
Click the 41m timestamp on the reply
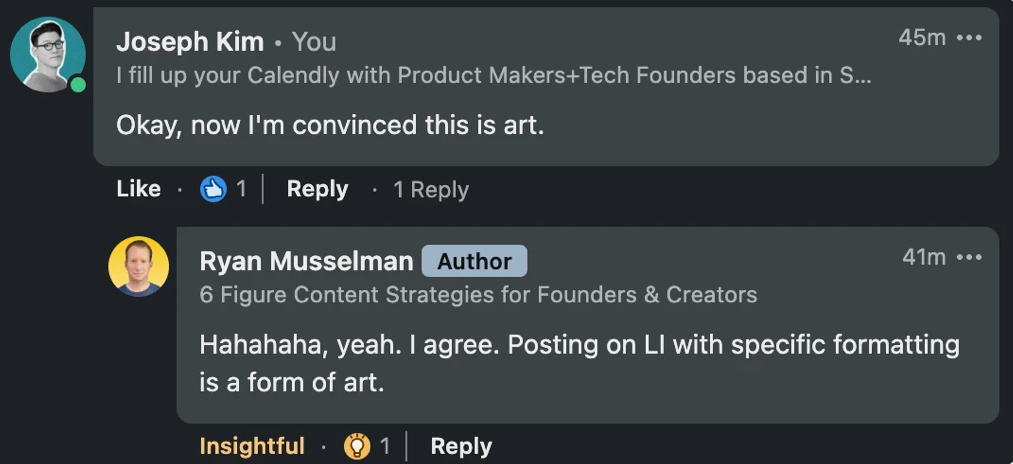point(923,257)
